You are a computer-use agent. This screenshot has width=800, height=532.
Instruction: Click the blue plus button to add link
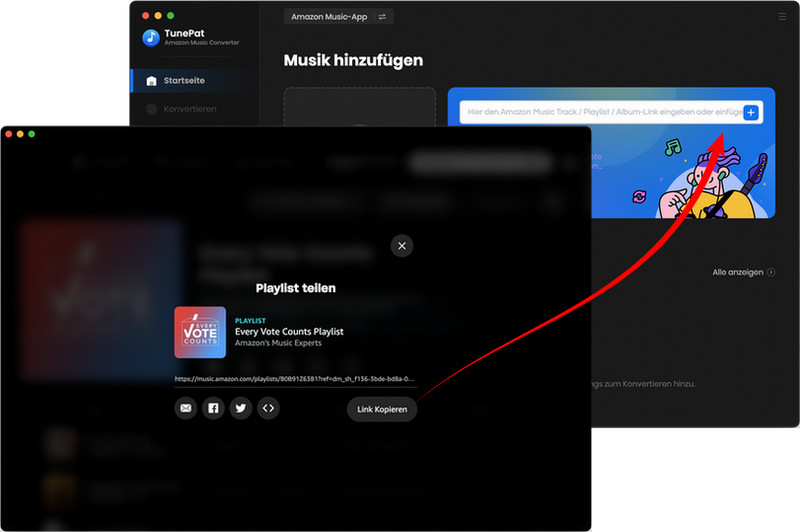(751, 112)
